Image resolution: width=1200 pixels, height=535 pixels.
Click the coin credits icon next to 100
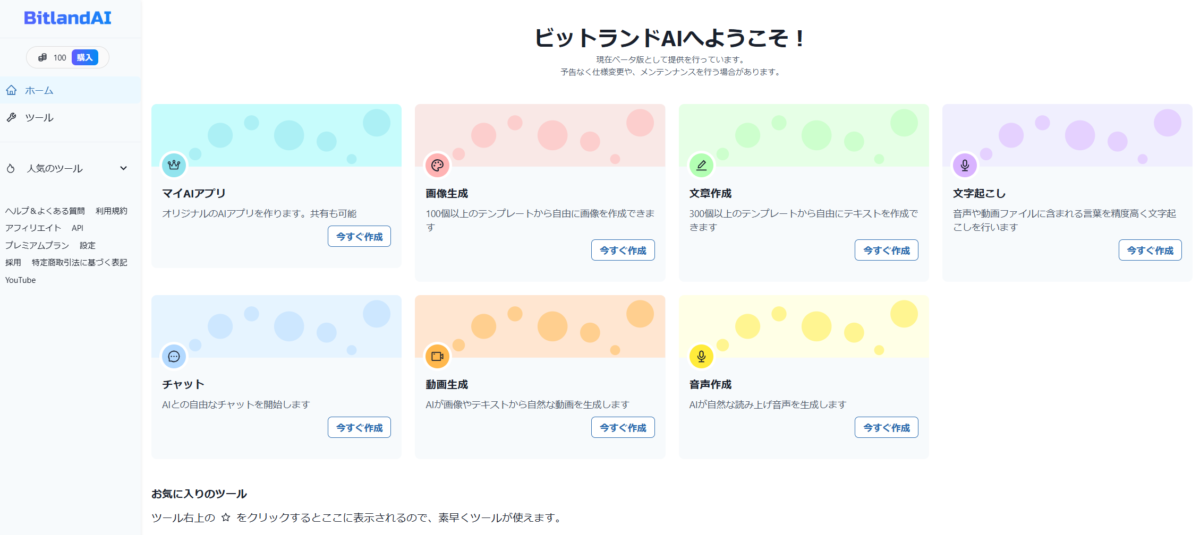43,57
